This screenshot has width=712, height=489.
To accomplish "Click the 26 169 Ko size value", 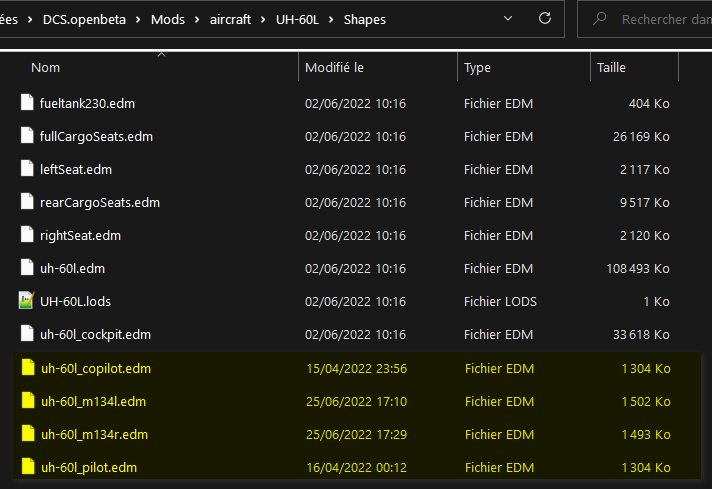I will 641,137.
